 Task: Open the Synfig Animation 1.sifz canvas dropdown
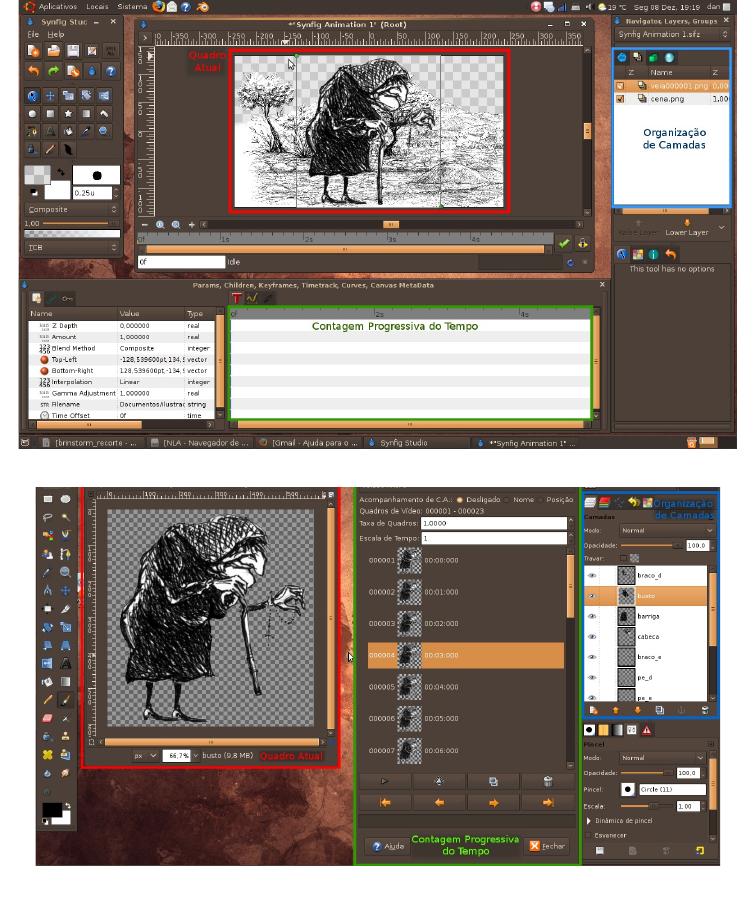[672, 35]
